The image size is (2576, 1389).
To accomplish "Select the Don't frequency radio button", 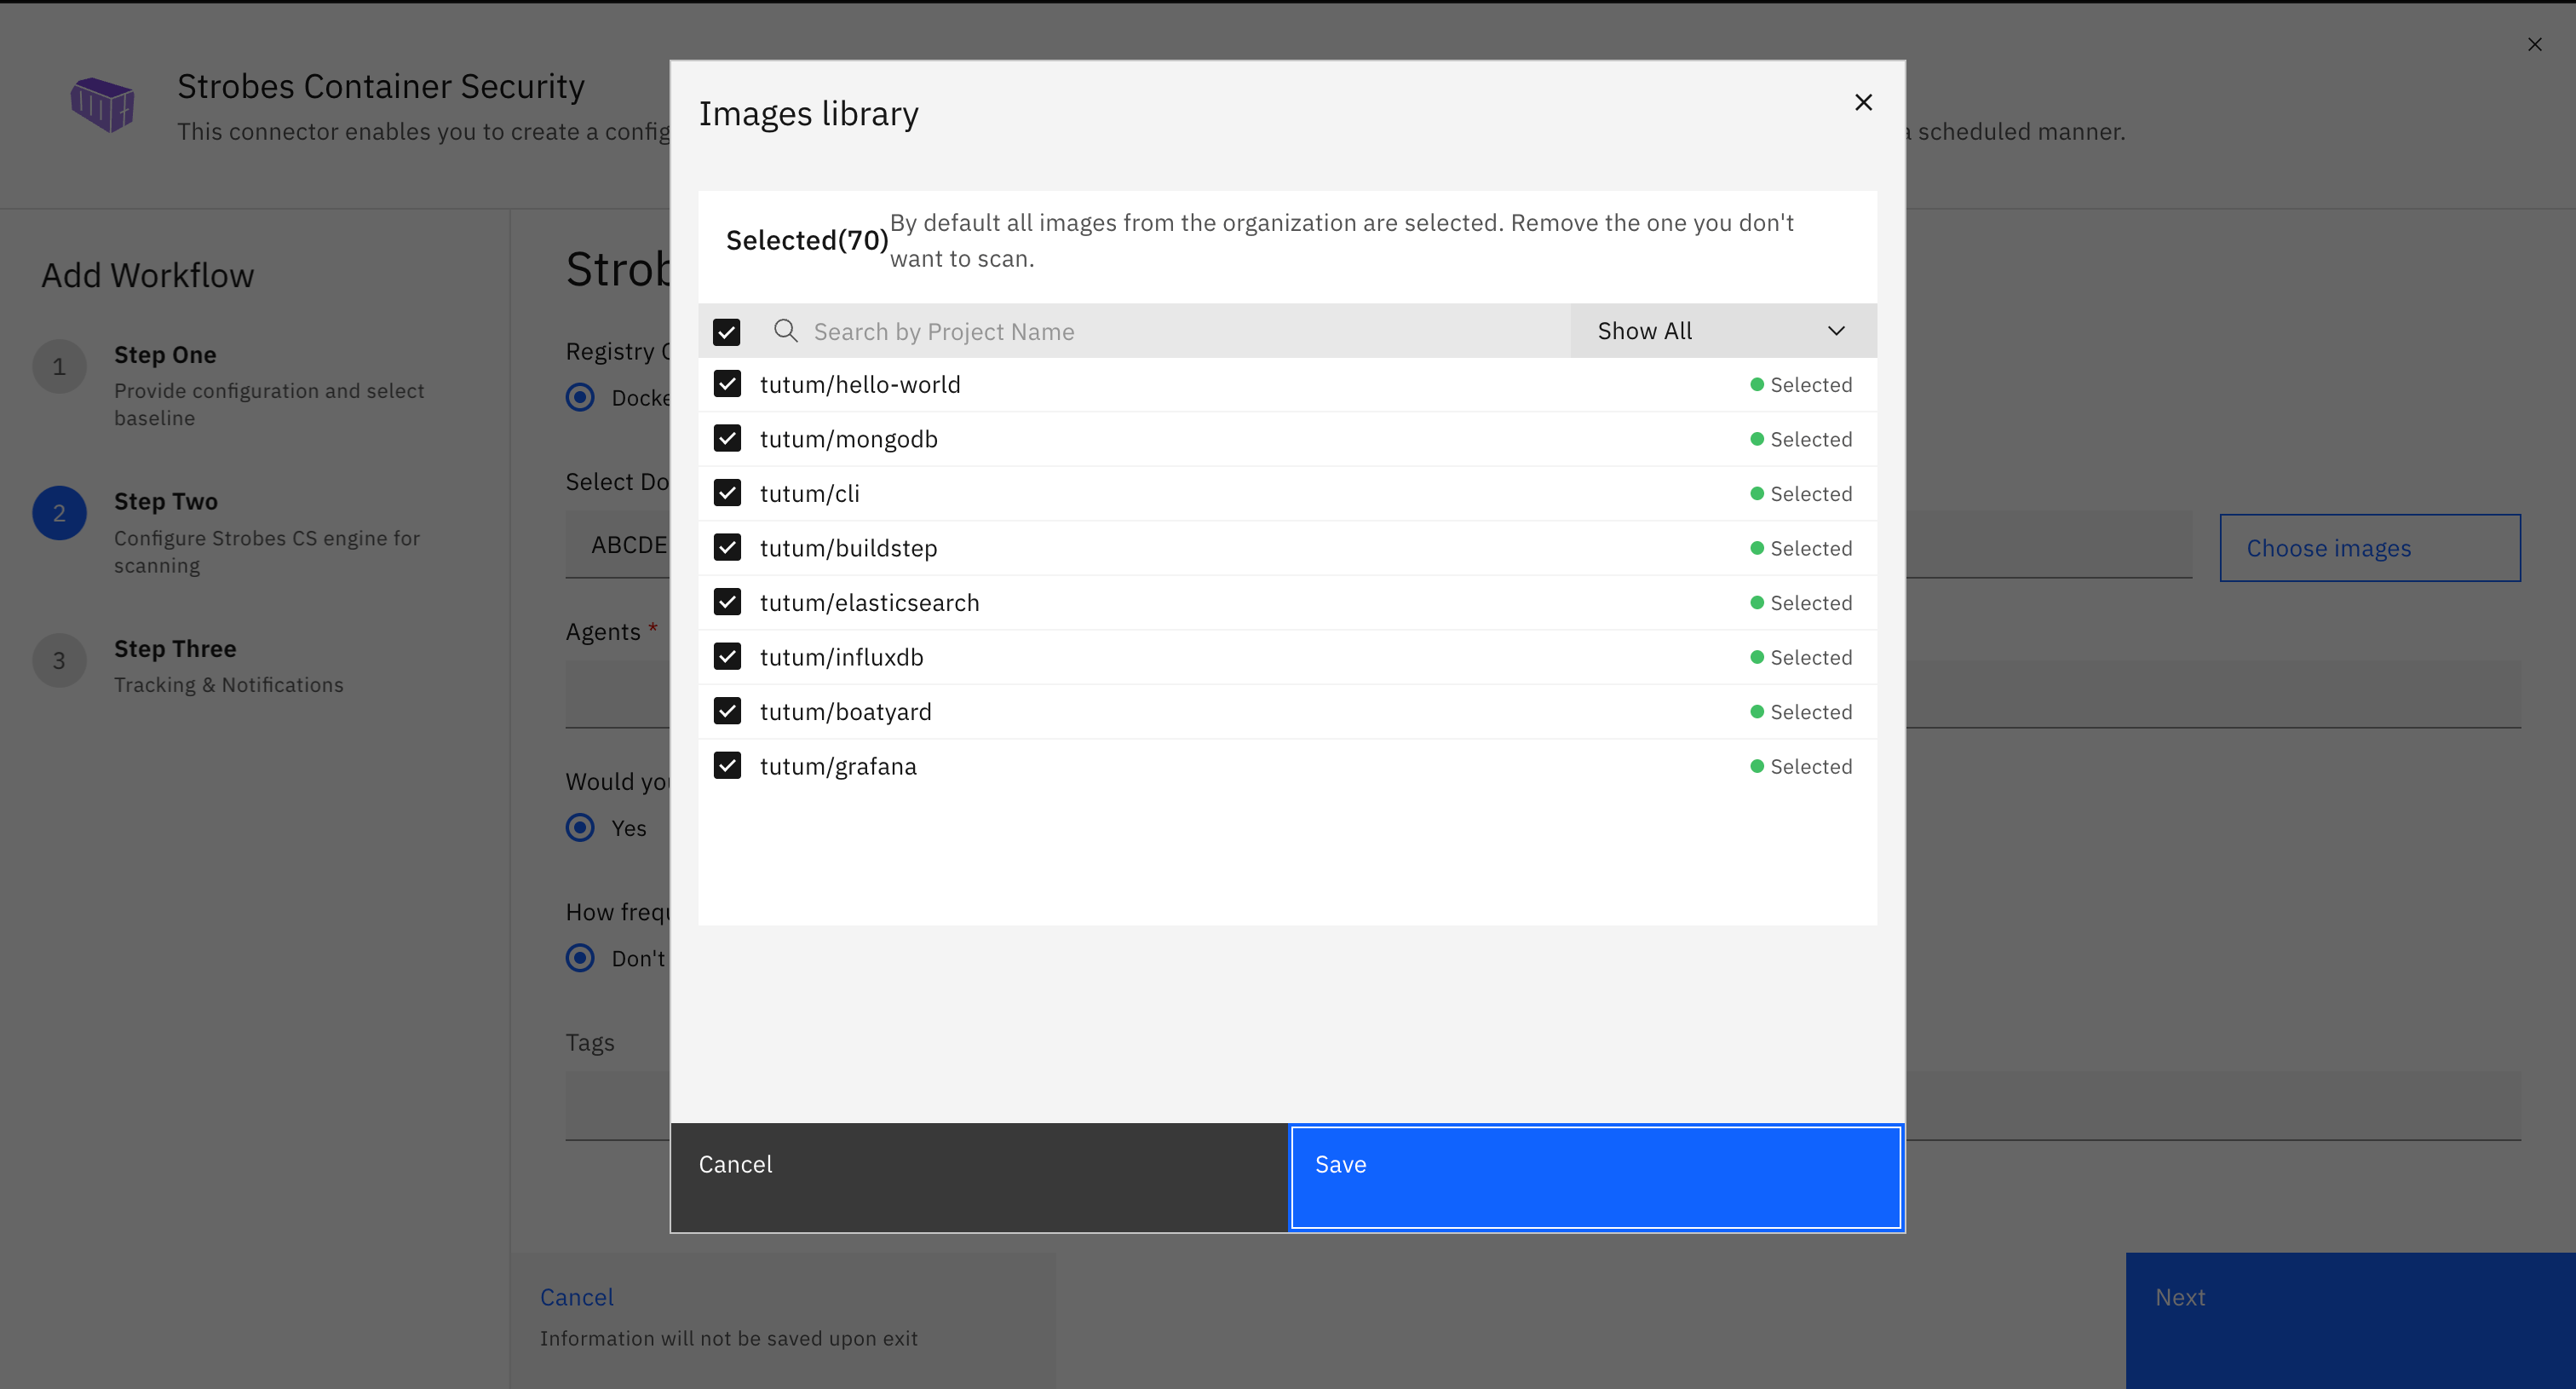I will pos(580,958).
